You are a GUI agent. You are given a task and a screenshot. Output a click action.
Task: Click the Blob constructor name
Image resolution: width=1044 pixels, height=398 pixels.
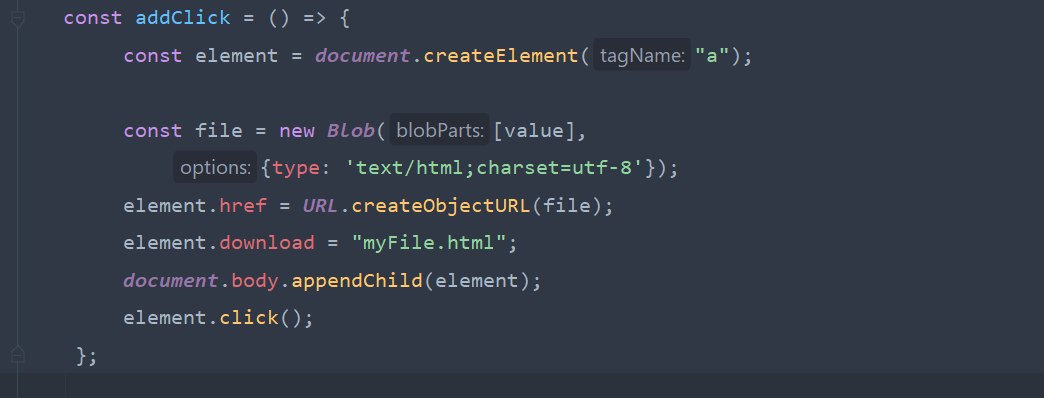point(351,130)
